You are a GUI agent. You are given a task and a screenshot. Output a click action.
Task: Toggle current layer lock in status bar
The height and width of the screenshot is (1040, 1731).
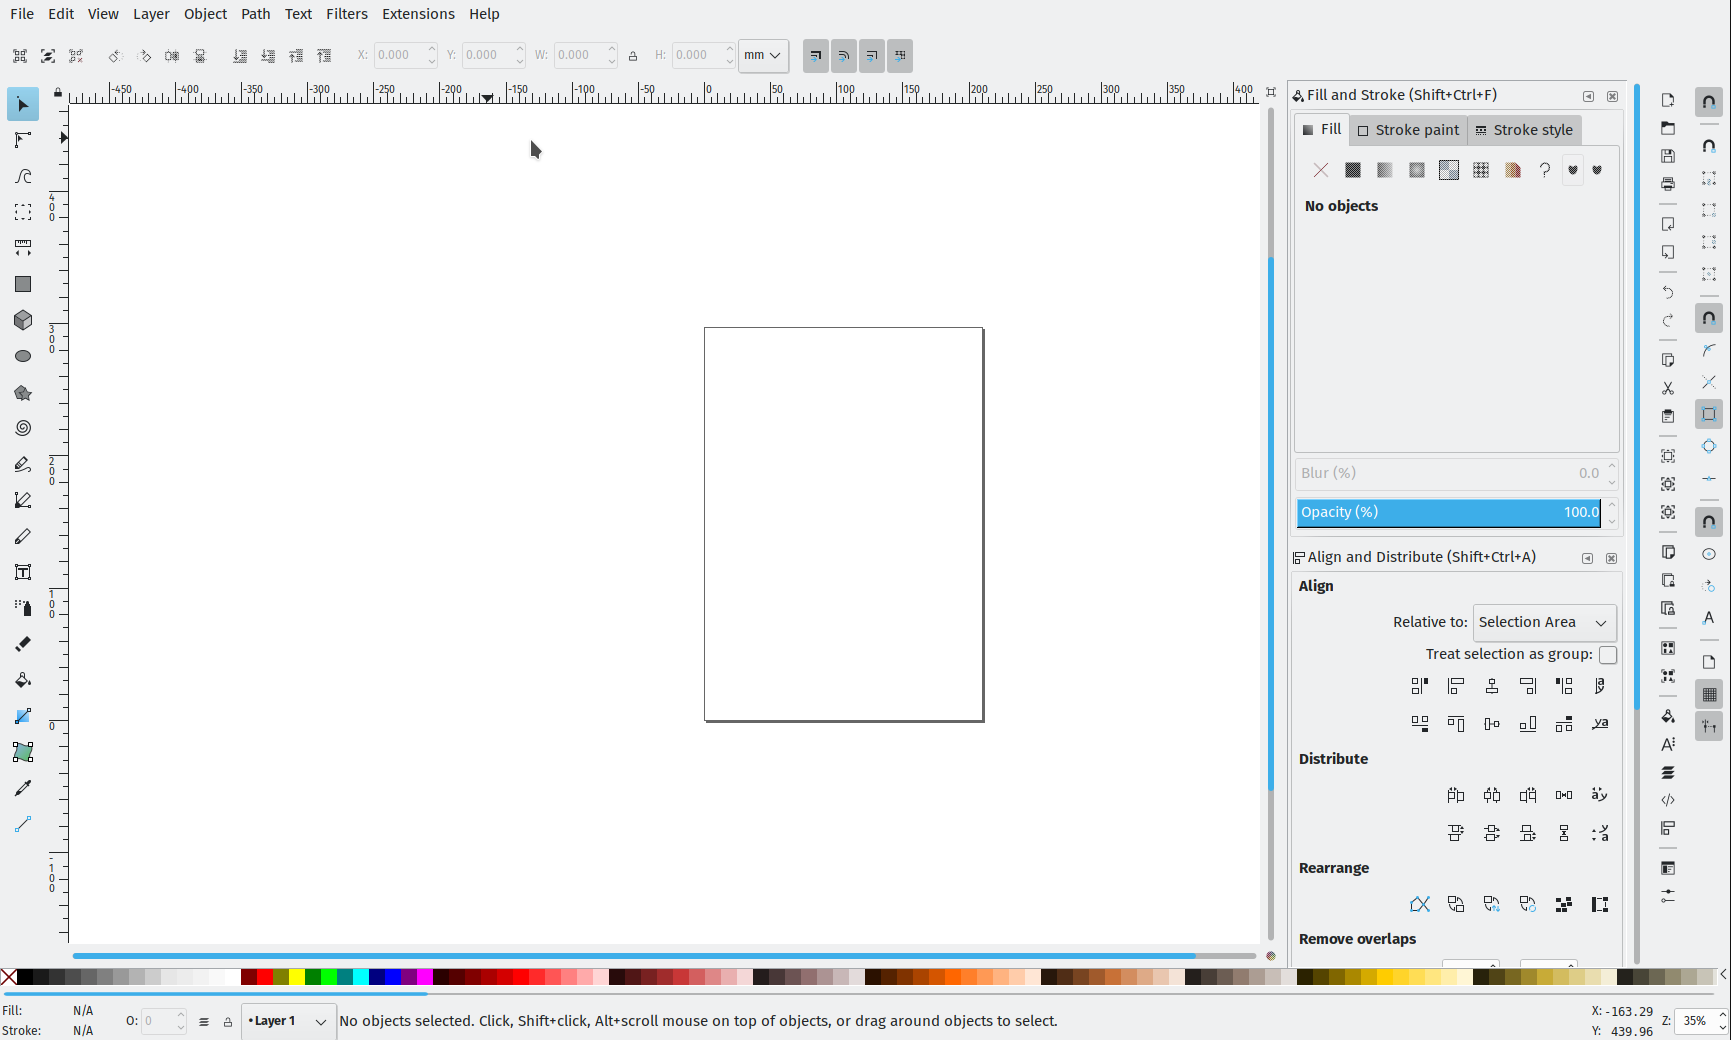click(x=228, y=1022)
